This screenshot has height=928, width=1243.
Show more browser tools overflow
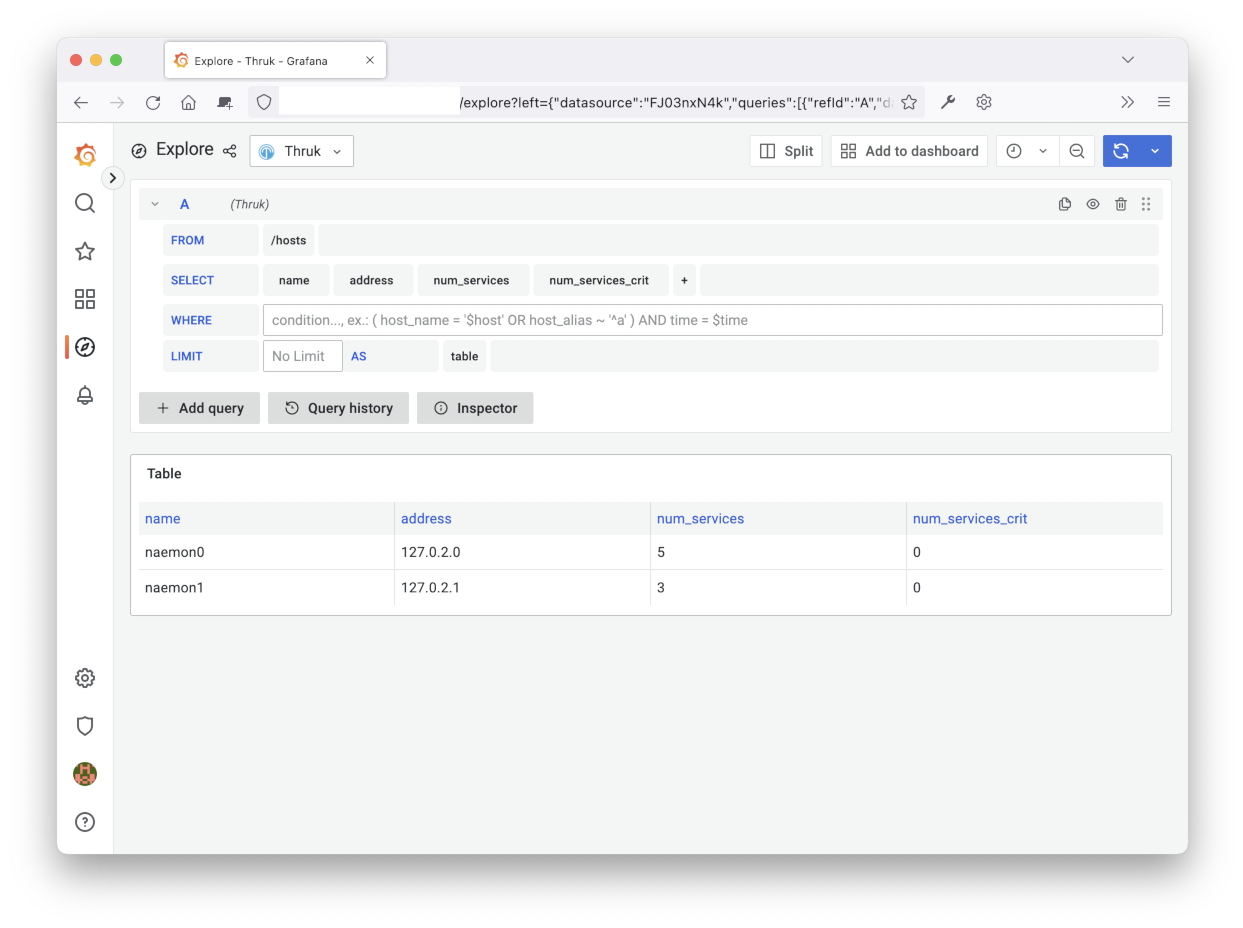(1128, 102)
